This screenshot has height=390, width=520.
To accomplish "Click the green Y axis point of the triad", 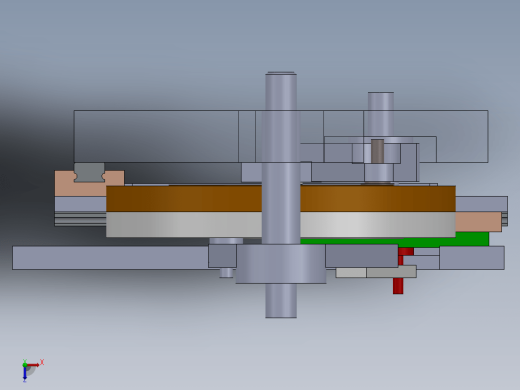I will coord(25,365).
